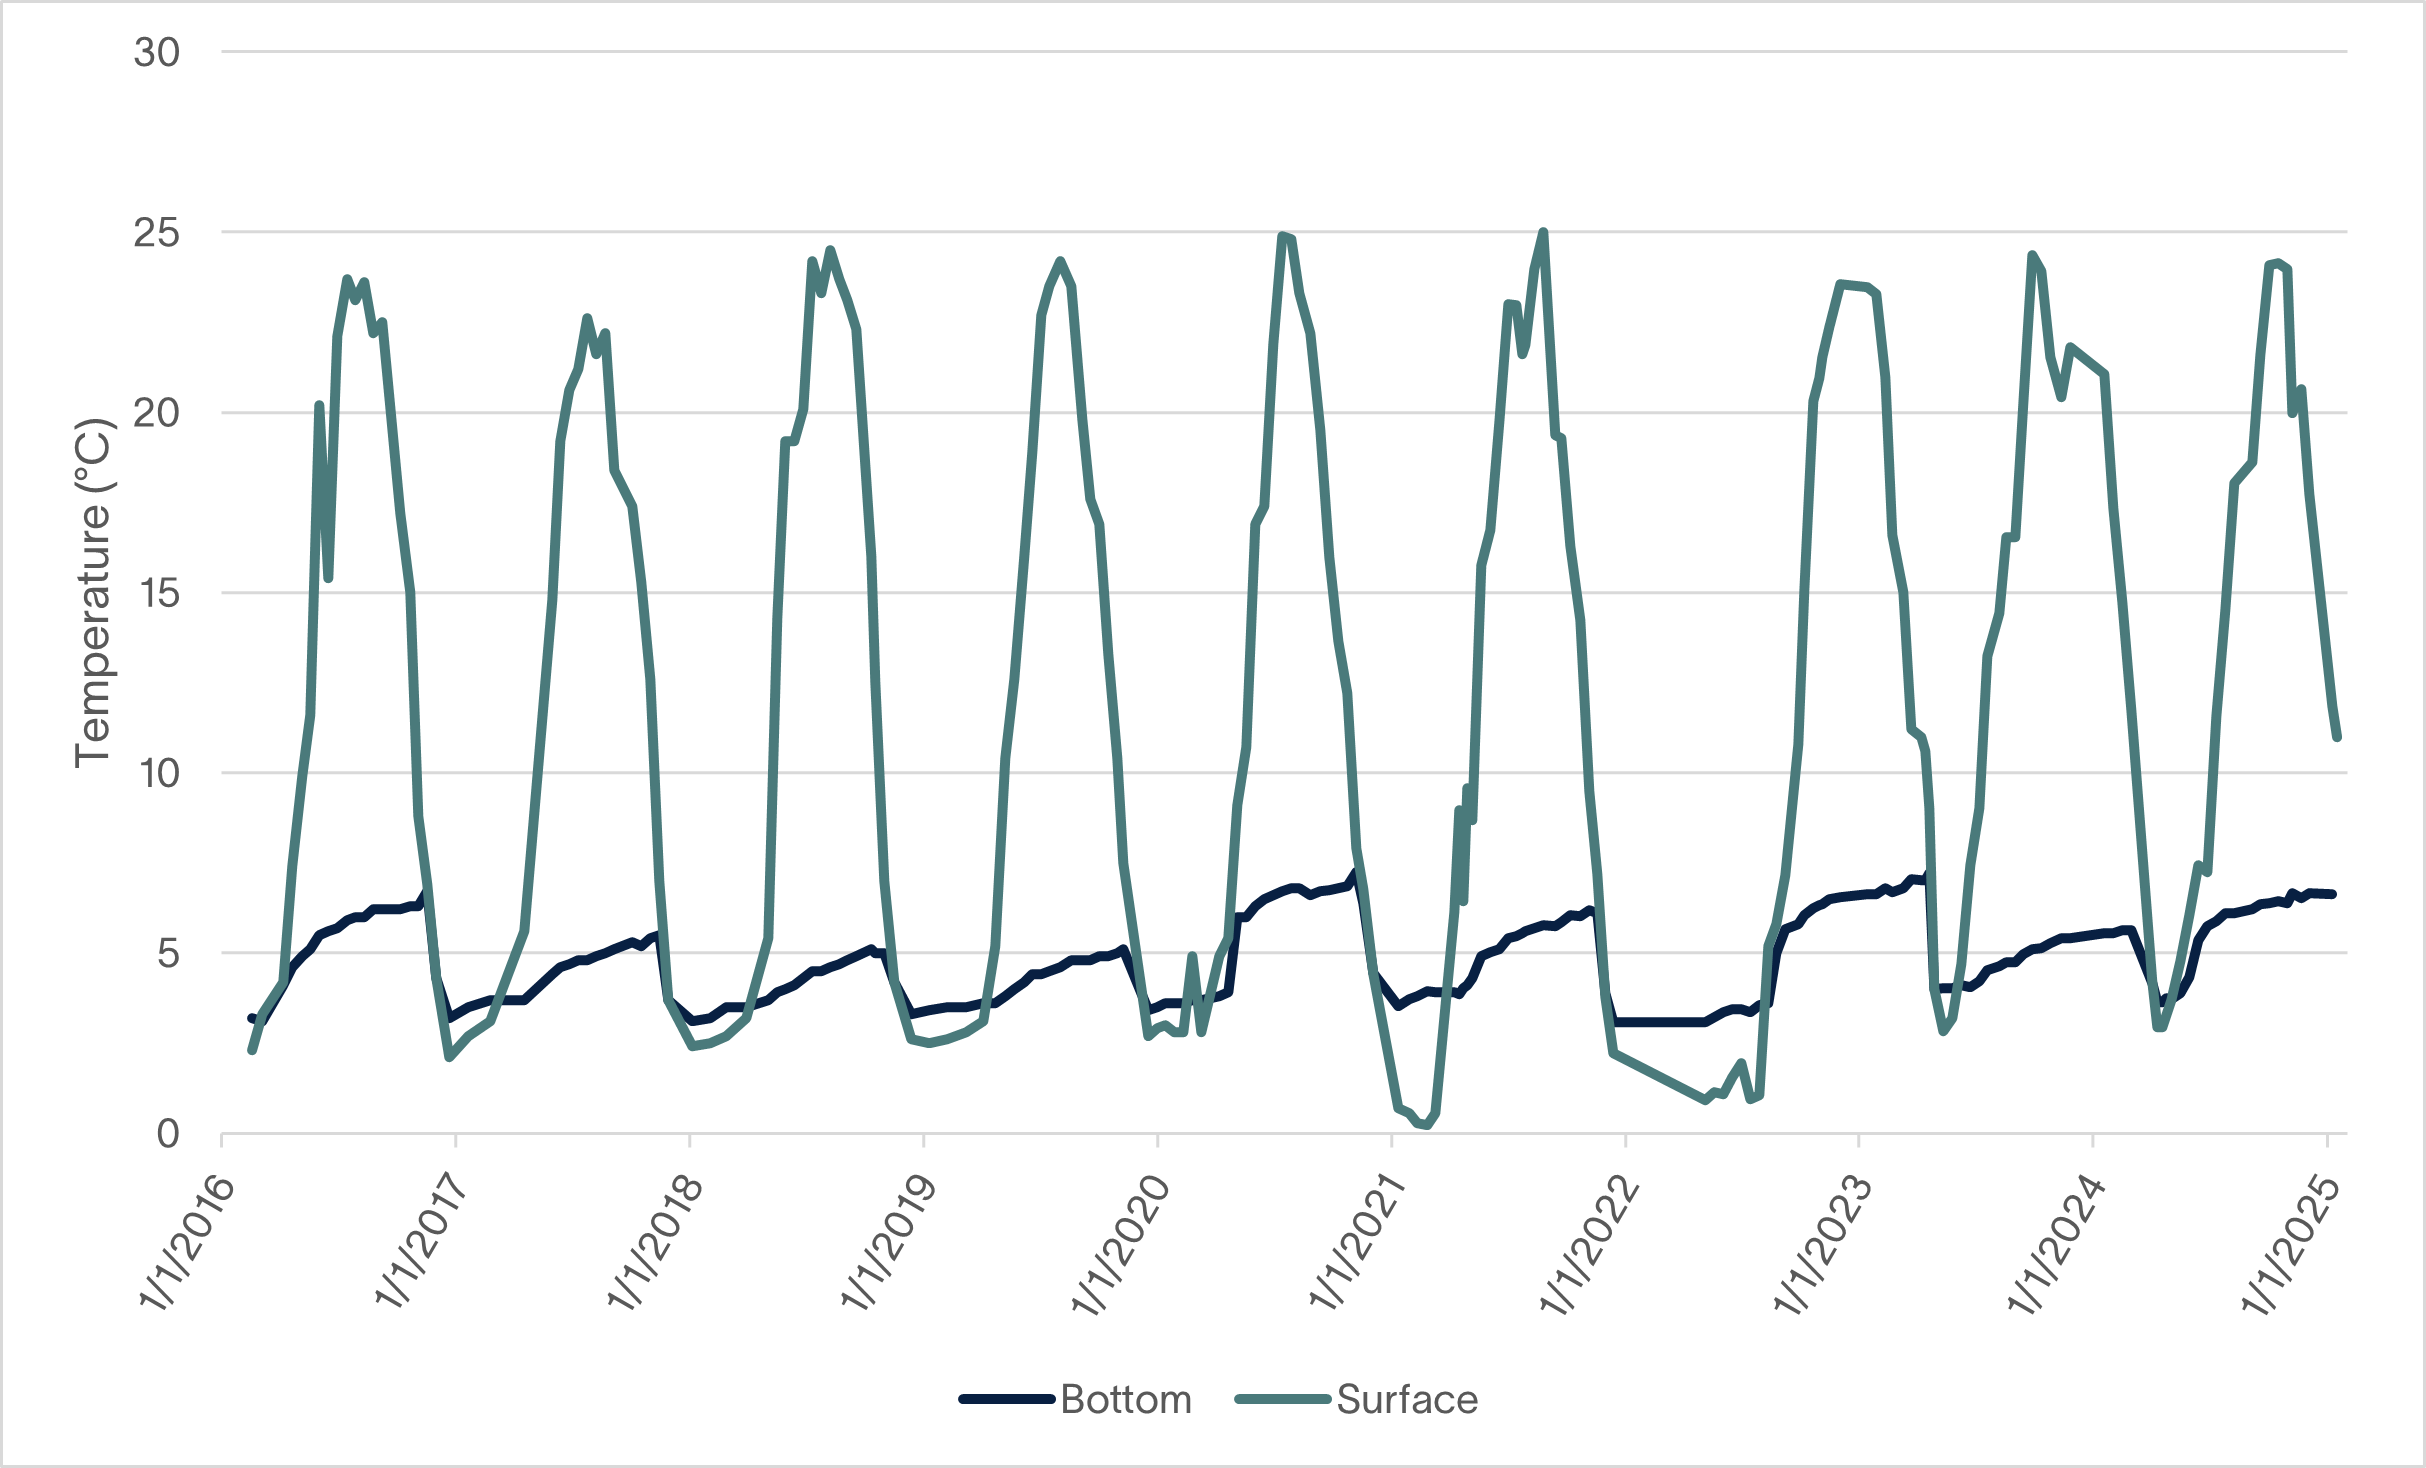Click the Surface legend label

click(x=1407, y=1400)
